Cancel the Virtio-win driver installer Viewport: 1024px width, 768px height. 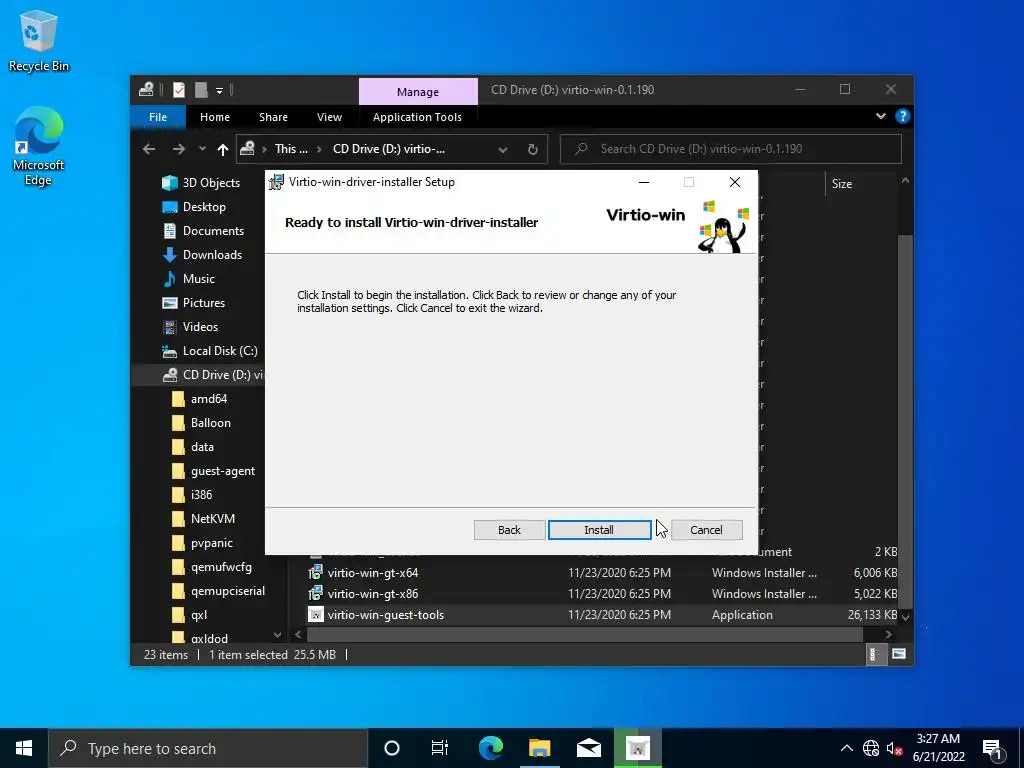pos(707,530)
